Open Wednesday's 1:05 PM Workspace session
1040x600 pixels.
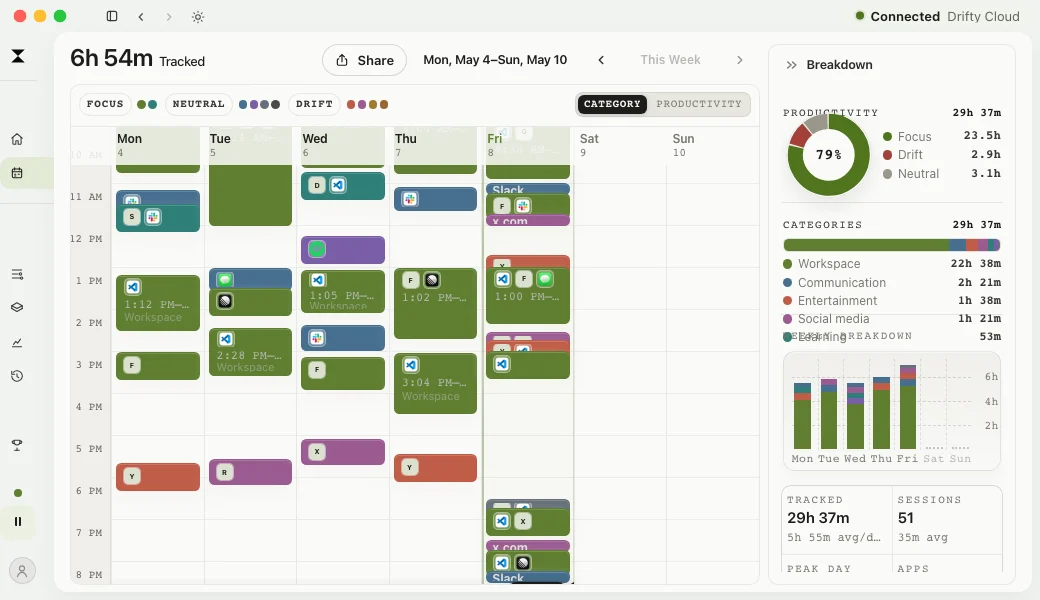point(343,291)
